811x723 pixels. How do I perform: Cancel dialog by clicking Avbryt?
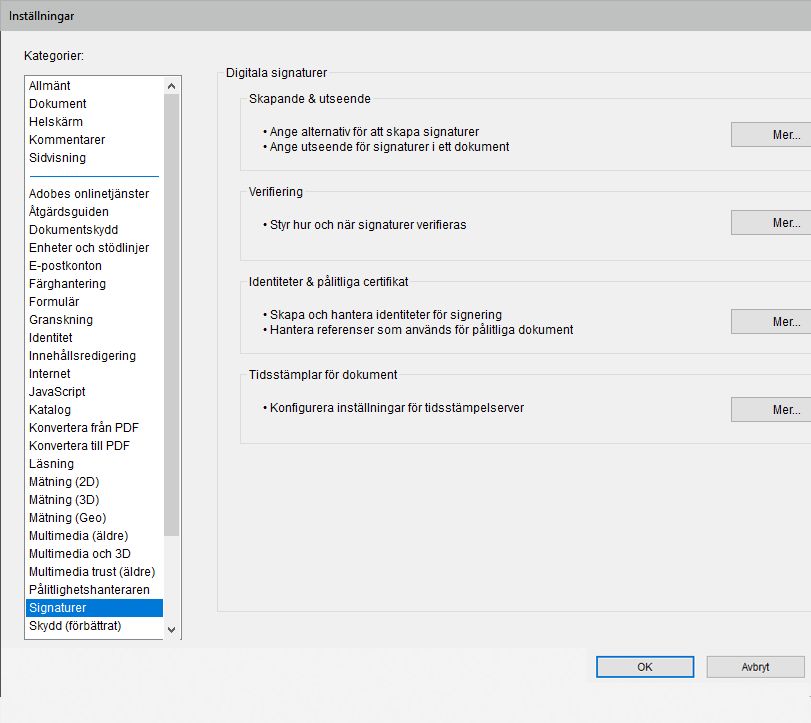[x=755, y=666]
